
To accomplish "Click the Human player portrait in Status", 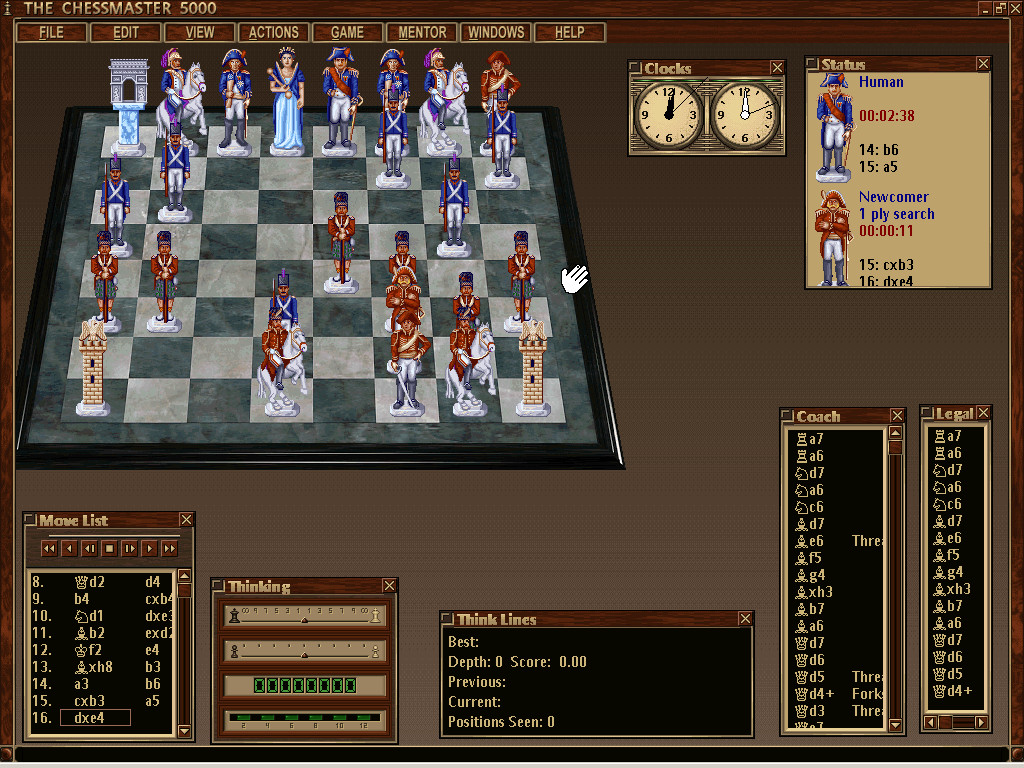I will (x=834, y=127).
